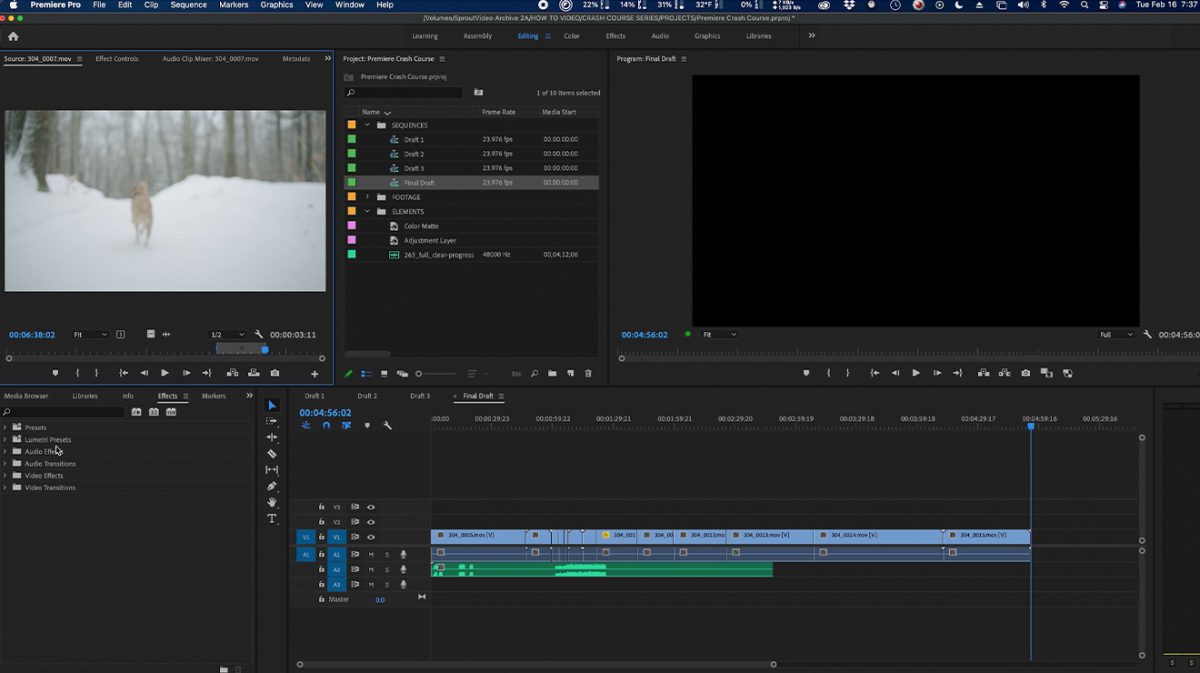The image size is (1200, 673).
Task: Open the Sequence menu in the menu bar
Action: tap(188, 5)
